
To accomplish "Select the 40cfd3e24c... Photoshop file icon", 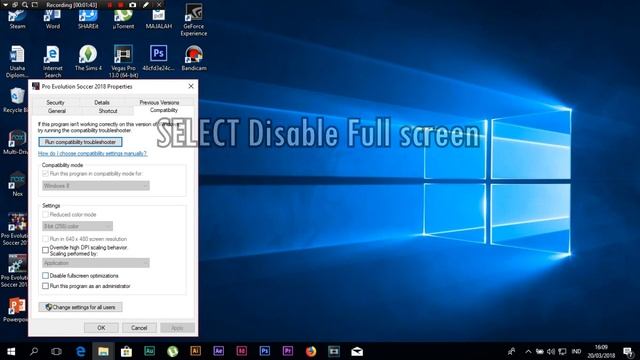I will pyautogui.click(x=159, y=58).
